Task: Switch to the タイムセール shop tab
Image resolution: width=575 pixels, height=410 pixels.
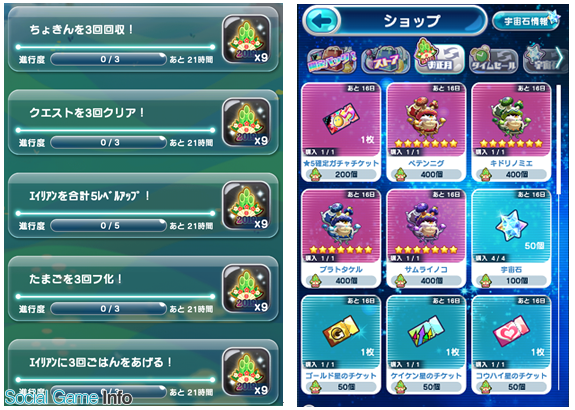Action: (x=493, y=61)
